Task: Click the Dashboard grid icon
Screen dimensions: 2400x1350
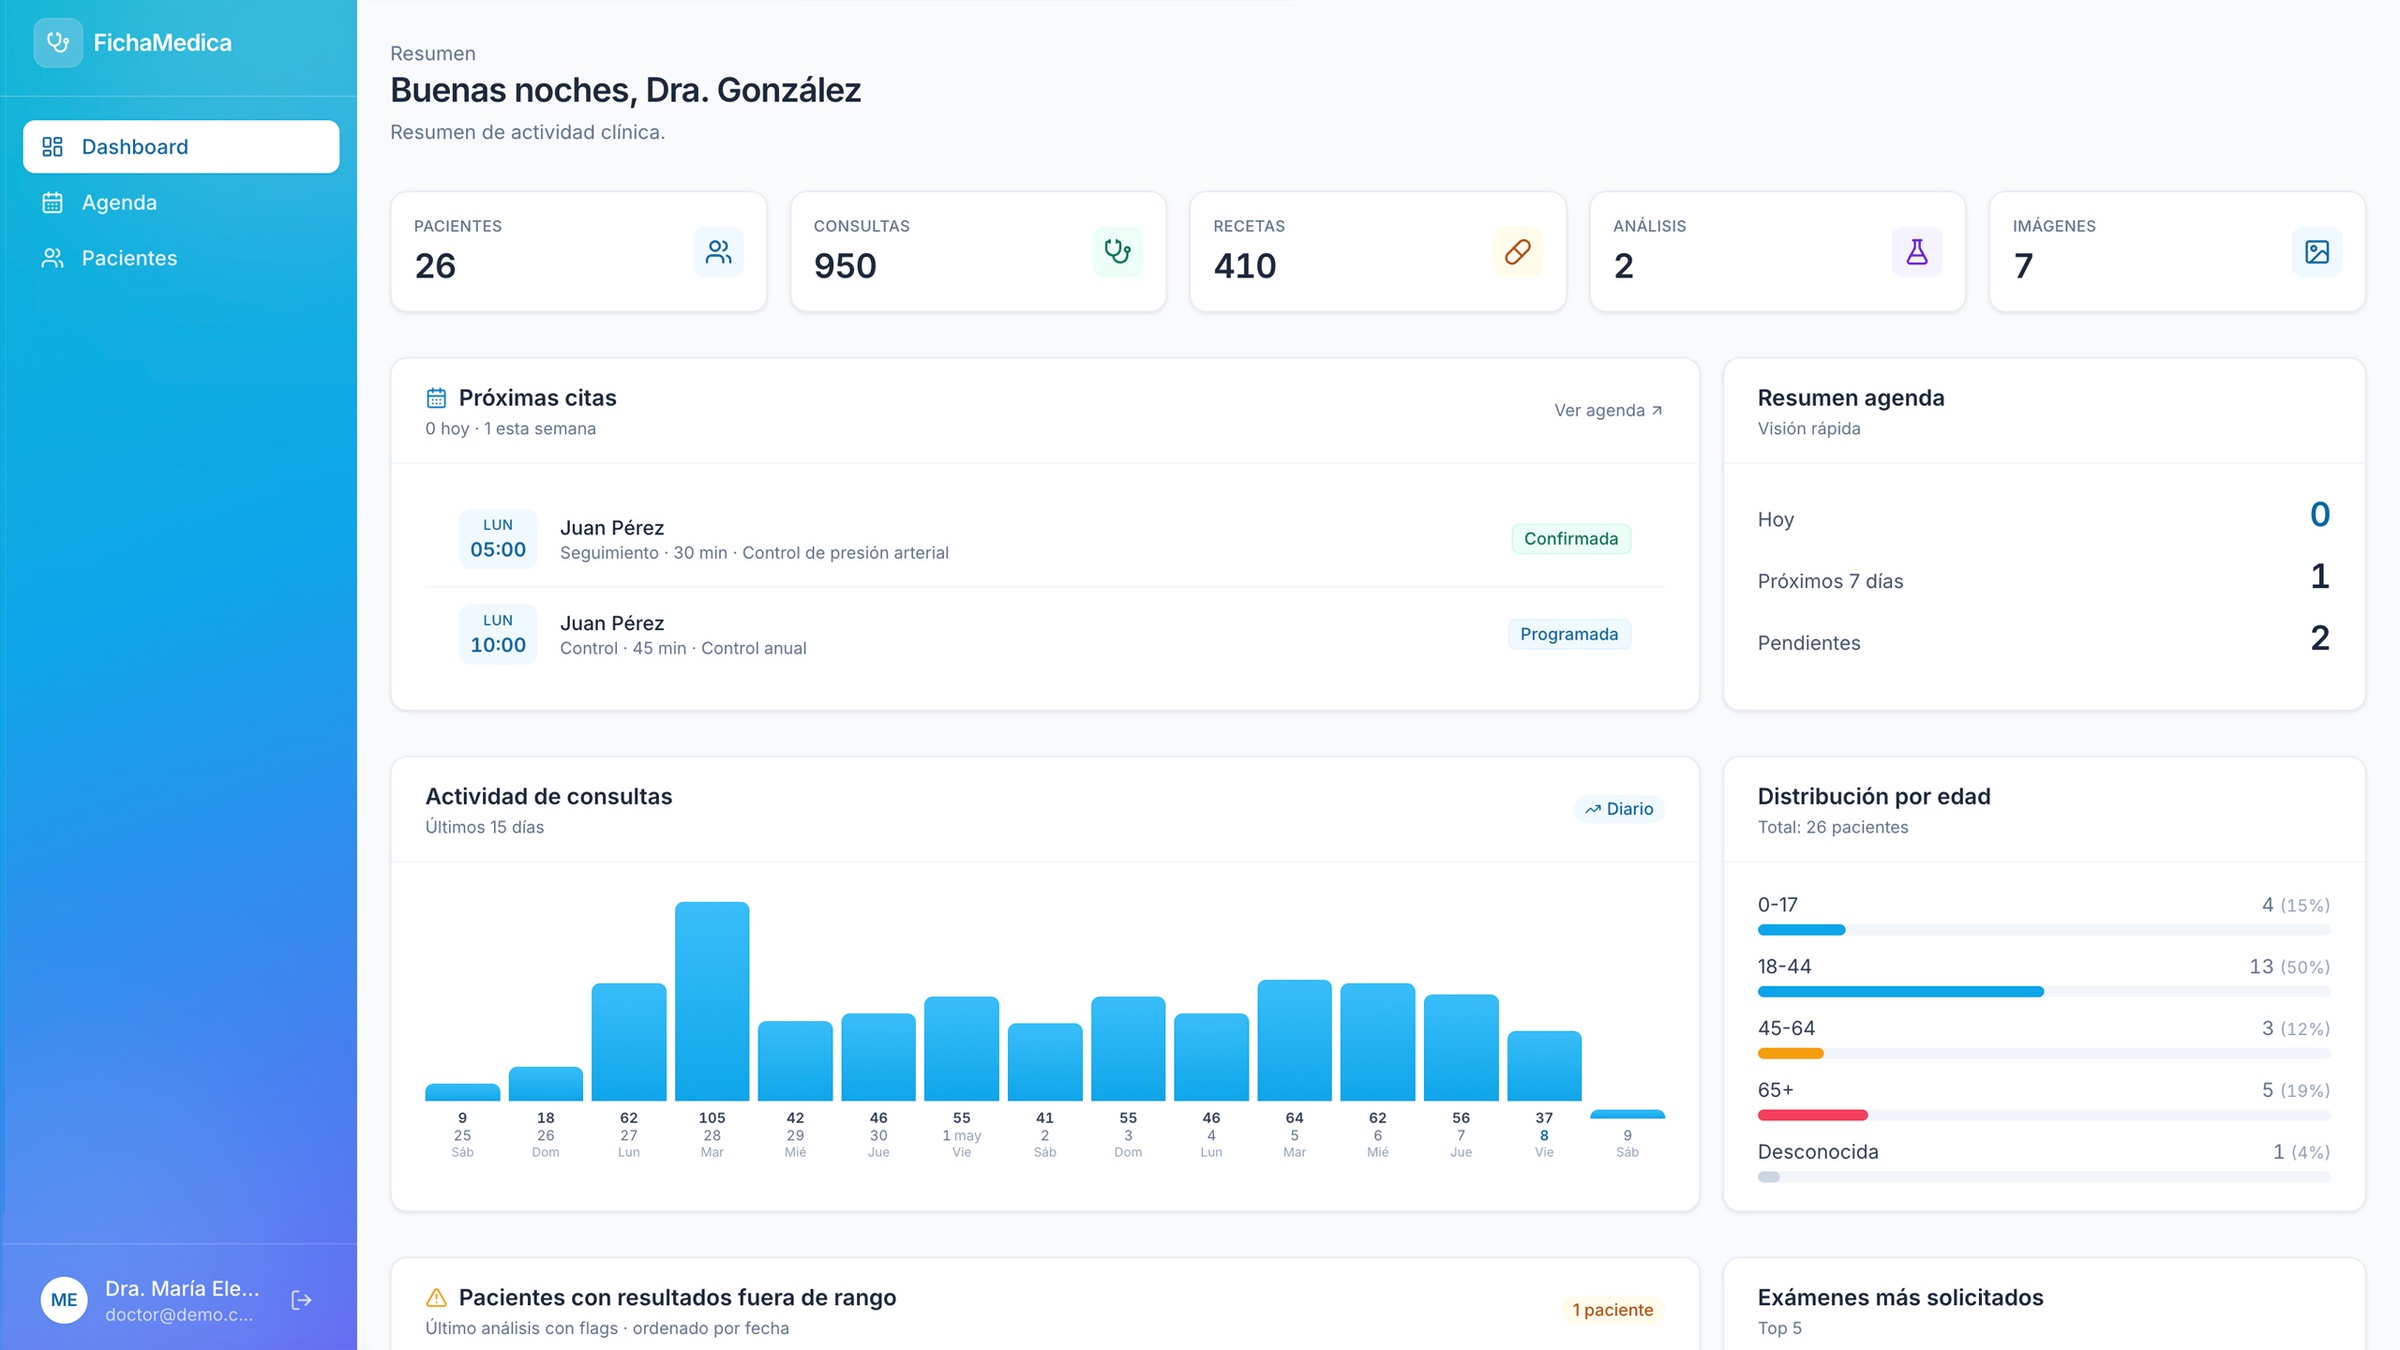Action: pos(53,147)
